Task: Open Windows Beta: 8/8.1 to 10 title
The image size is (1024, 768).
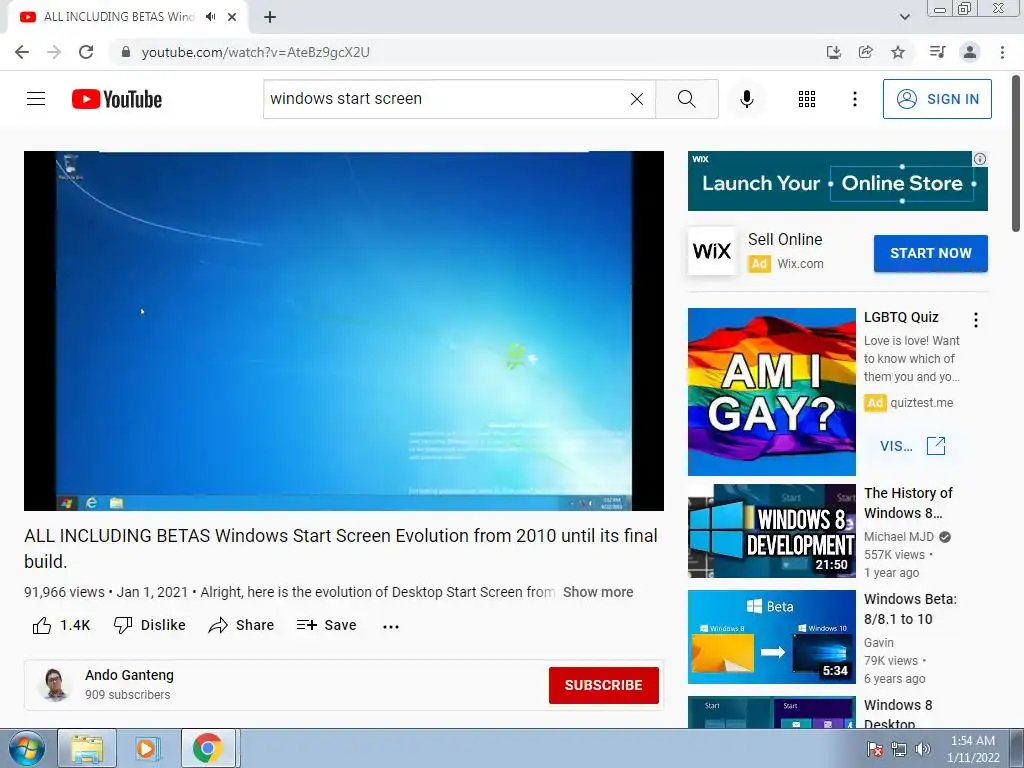Action: tap(910, 609)
